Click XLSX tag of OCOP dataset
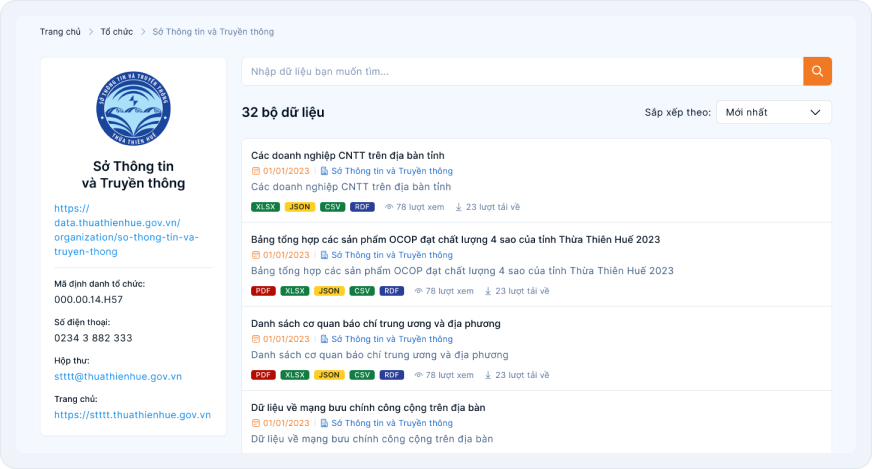872x469 pixels. click(x=295, y=291)
